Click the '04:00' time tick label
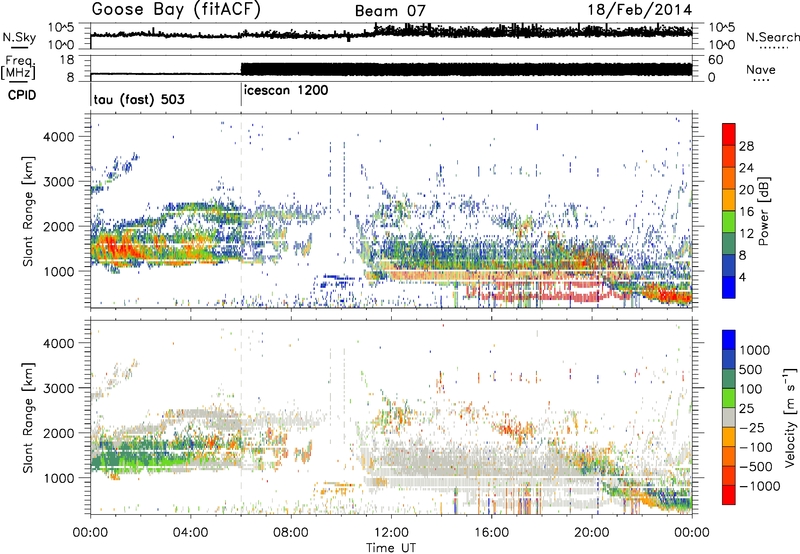 pyautogui.click(x=190, y=533)
